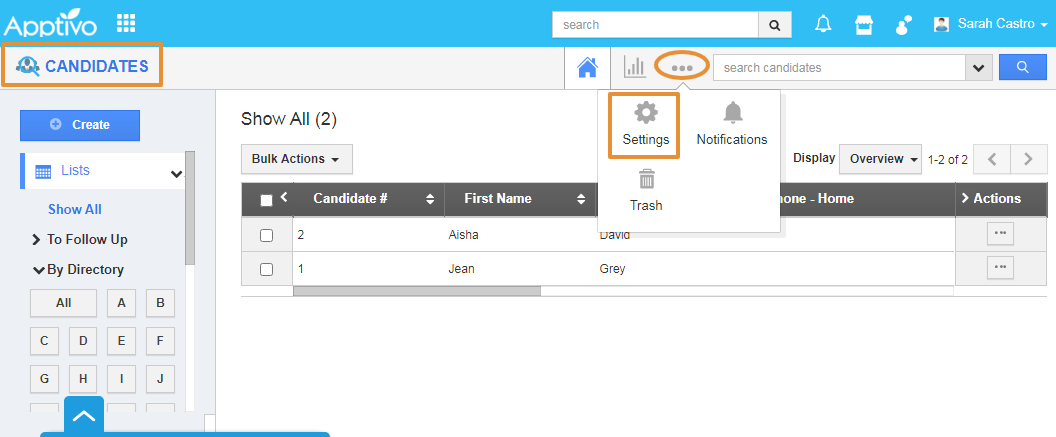
Task: Click the last name cell Grey
Action: pos(612,269)
